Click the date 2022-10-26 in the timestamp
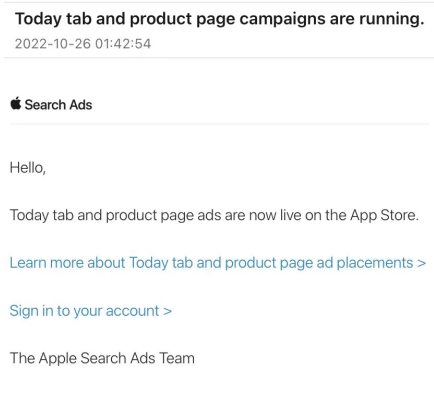Image resolution: width=434 pixels, height=394 pixels. (53, 44)
